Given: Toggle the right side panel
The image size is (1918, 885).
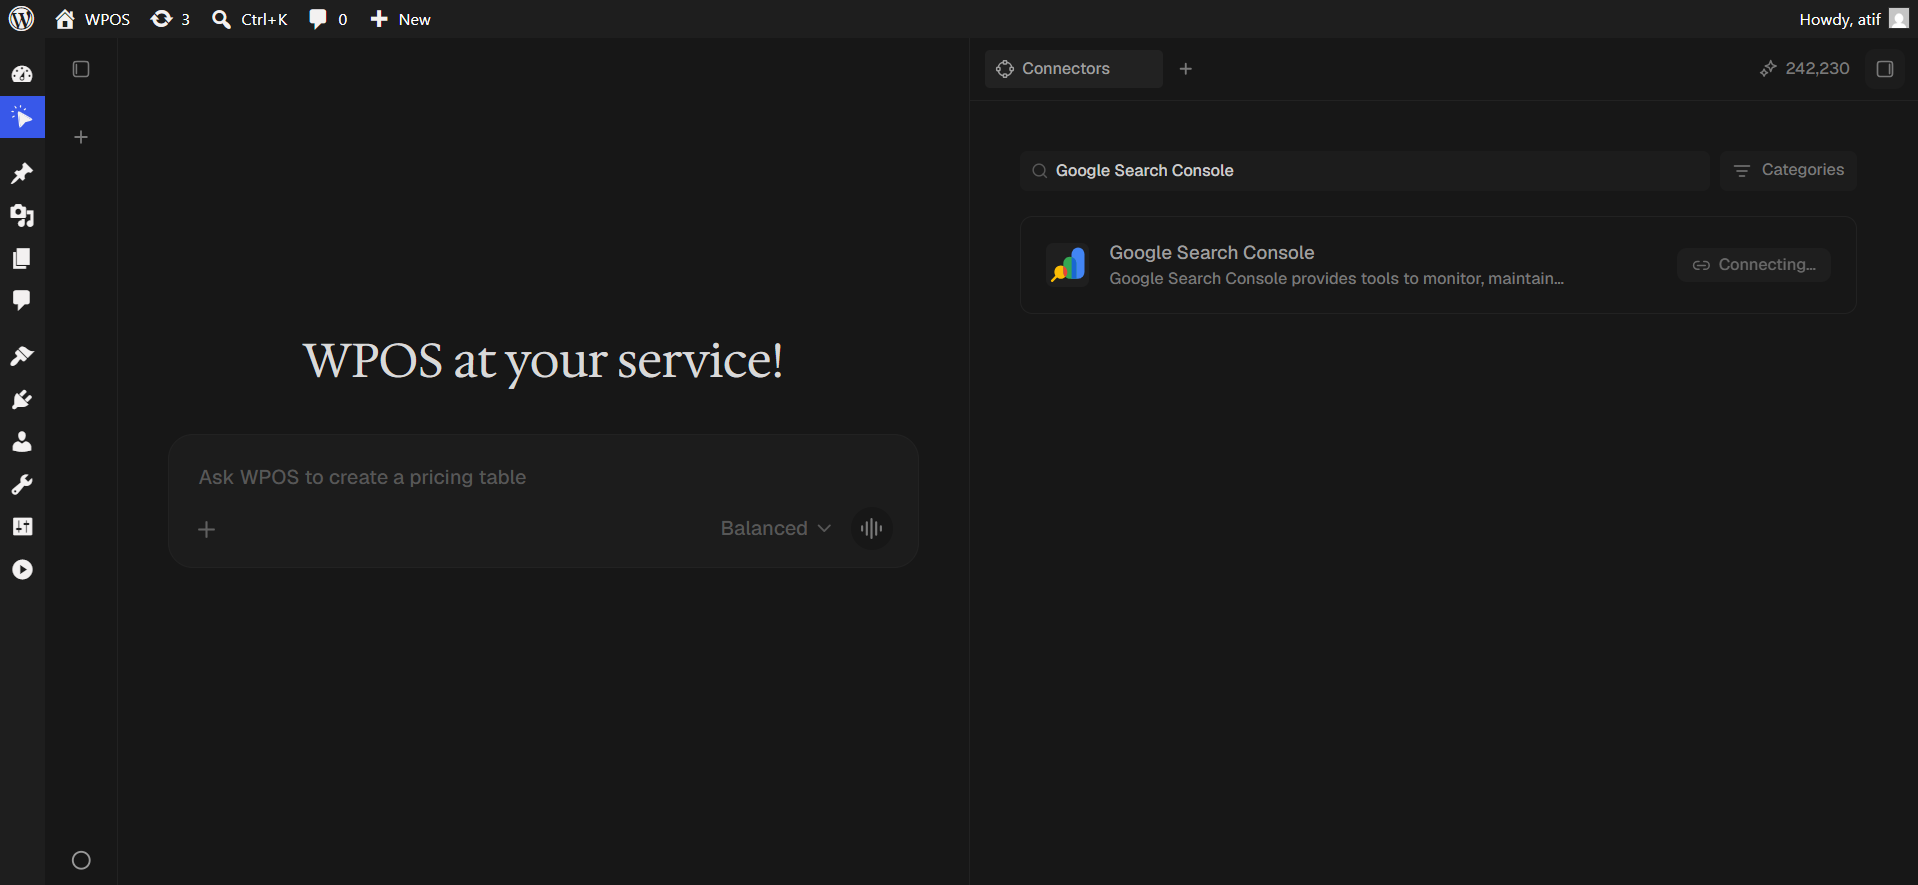Looking at the screenshot, I should click(1885, 69).
